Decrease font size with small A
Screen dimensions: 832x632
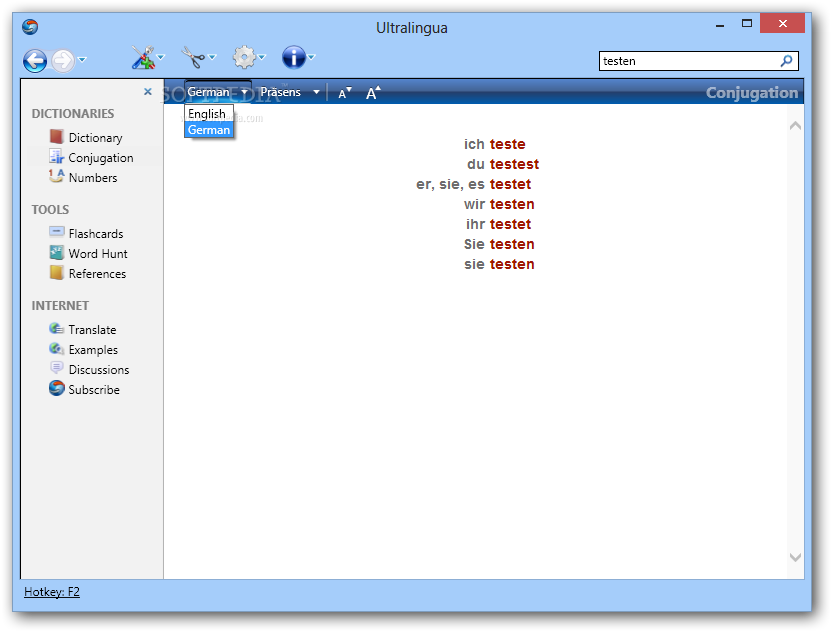pos(345,93)
